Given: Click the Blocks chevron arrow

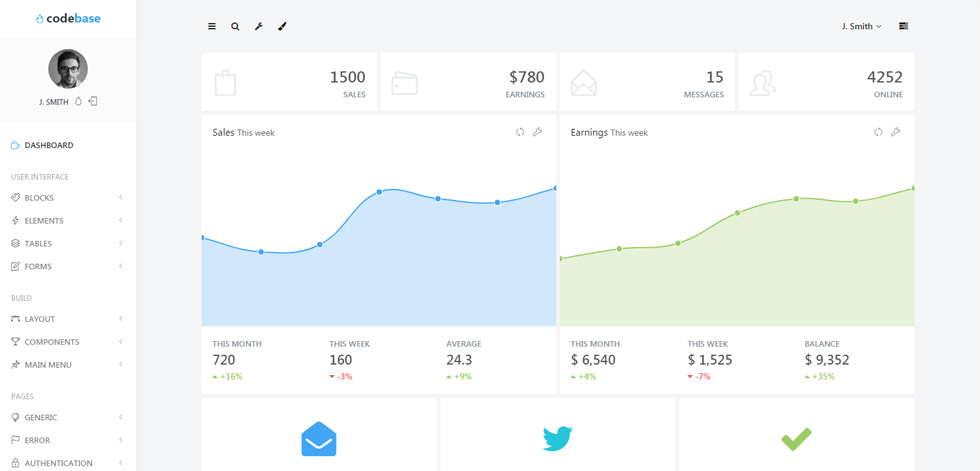Looking at the screenshot, I should [121, 197].
